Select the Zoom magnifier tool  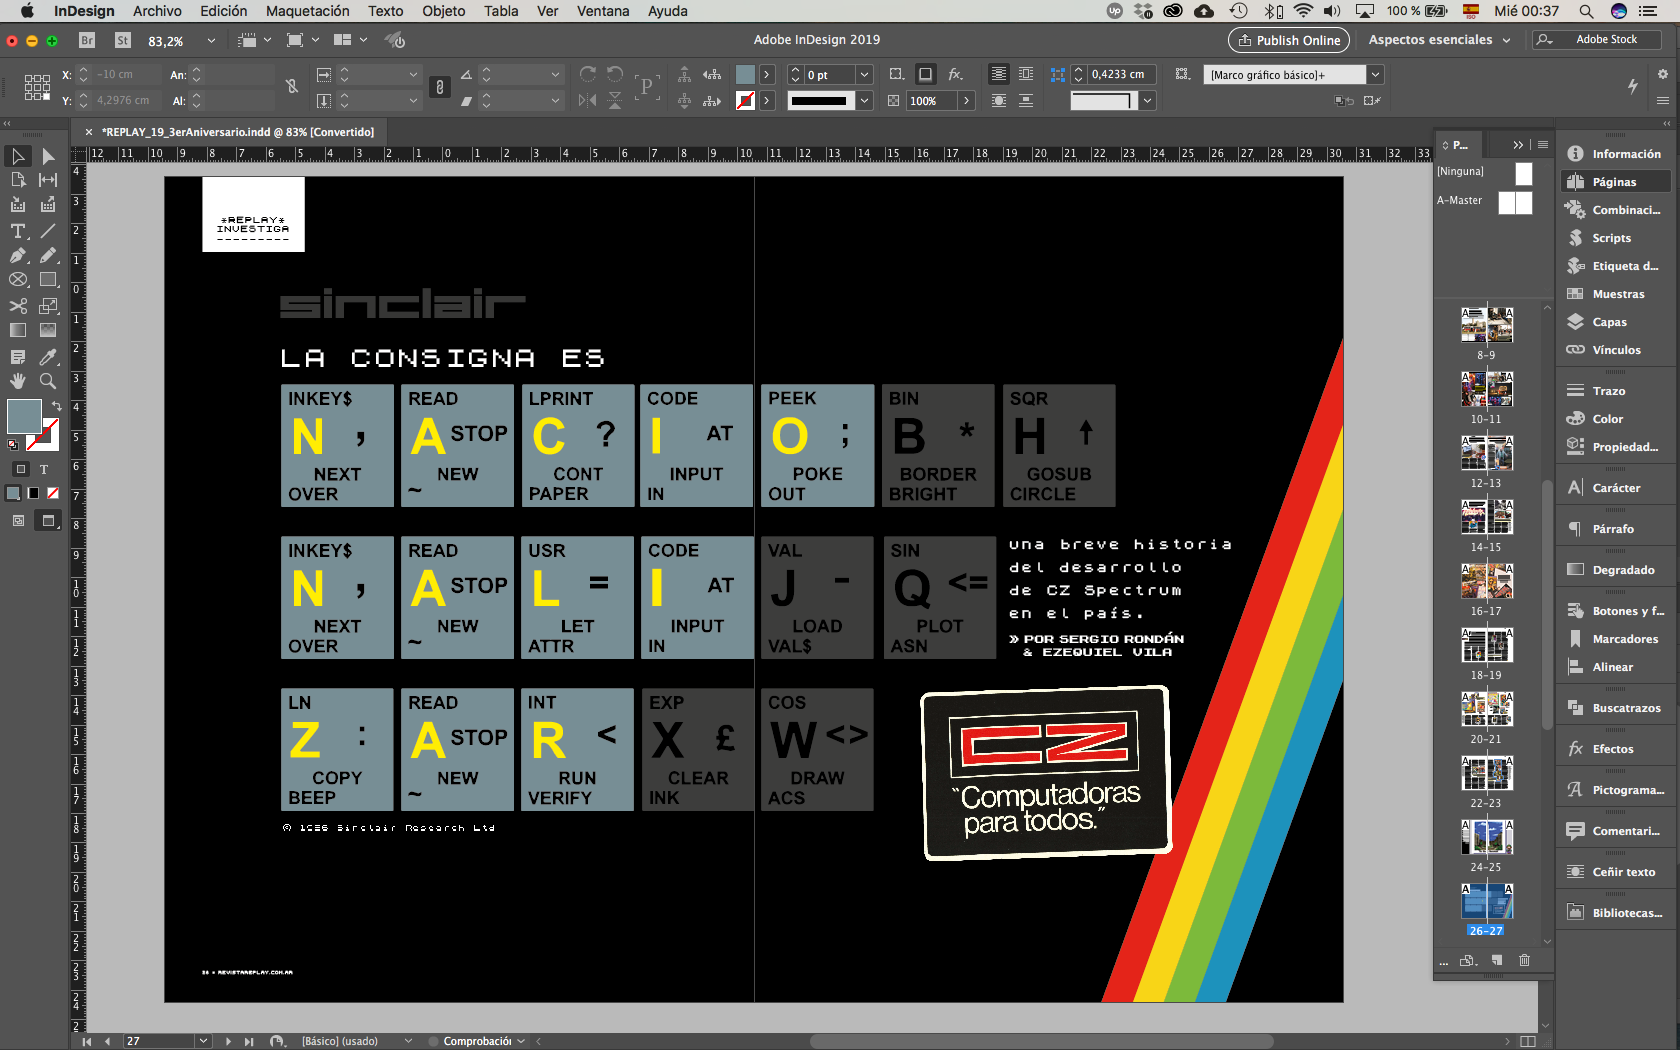point(47,381)
